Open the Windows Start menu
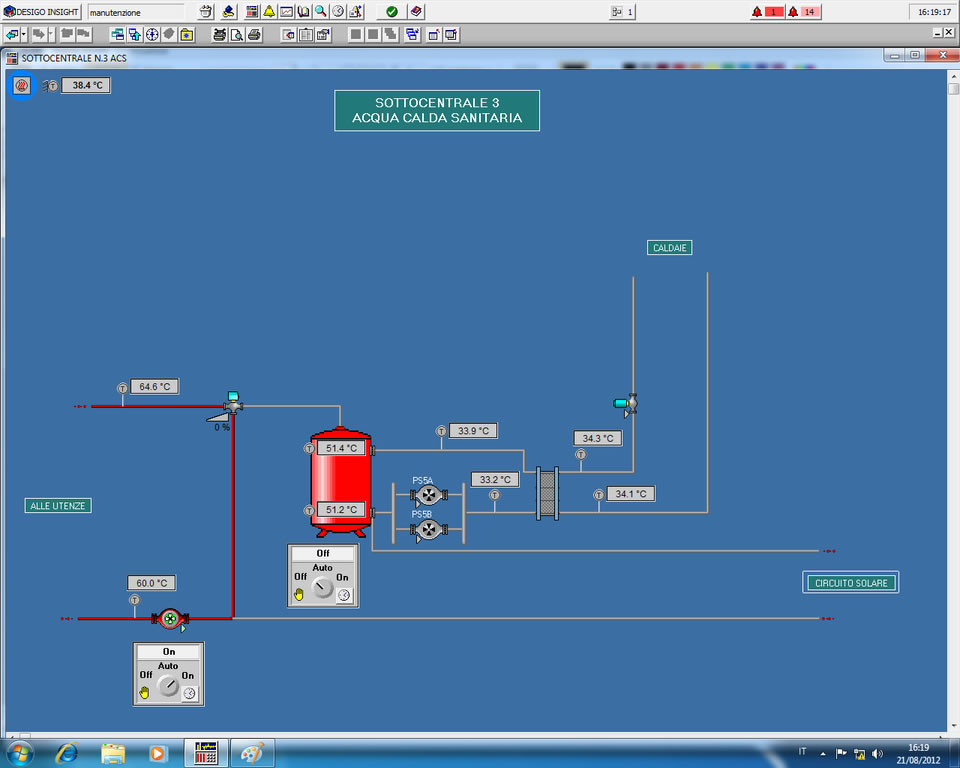960x768 pixels. pos(20,753)
